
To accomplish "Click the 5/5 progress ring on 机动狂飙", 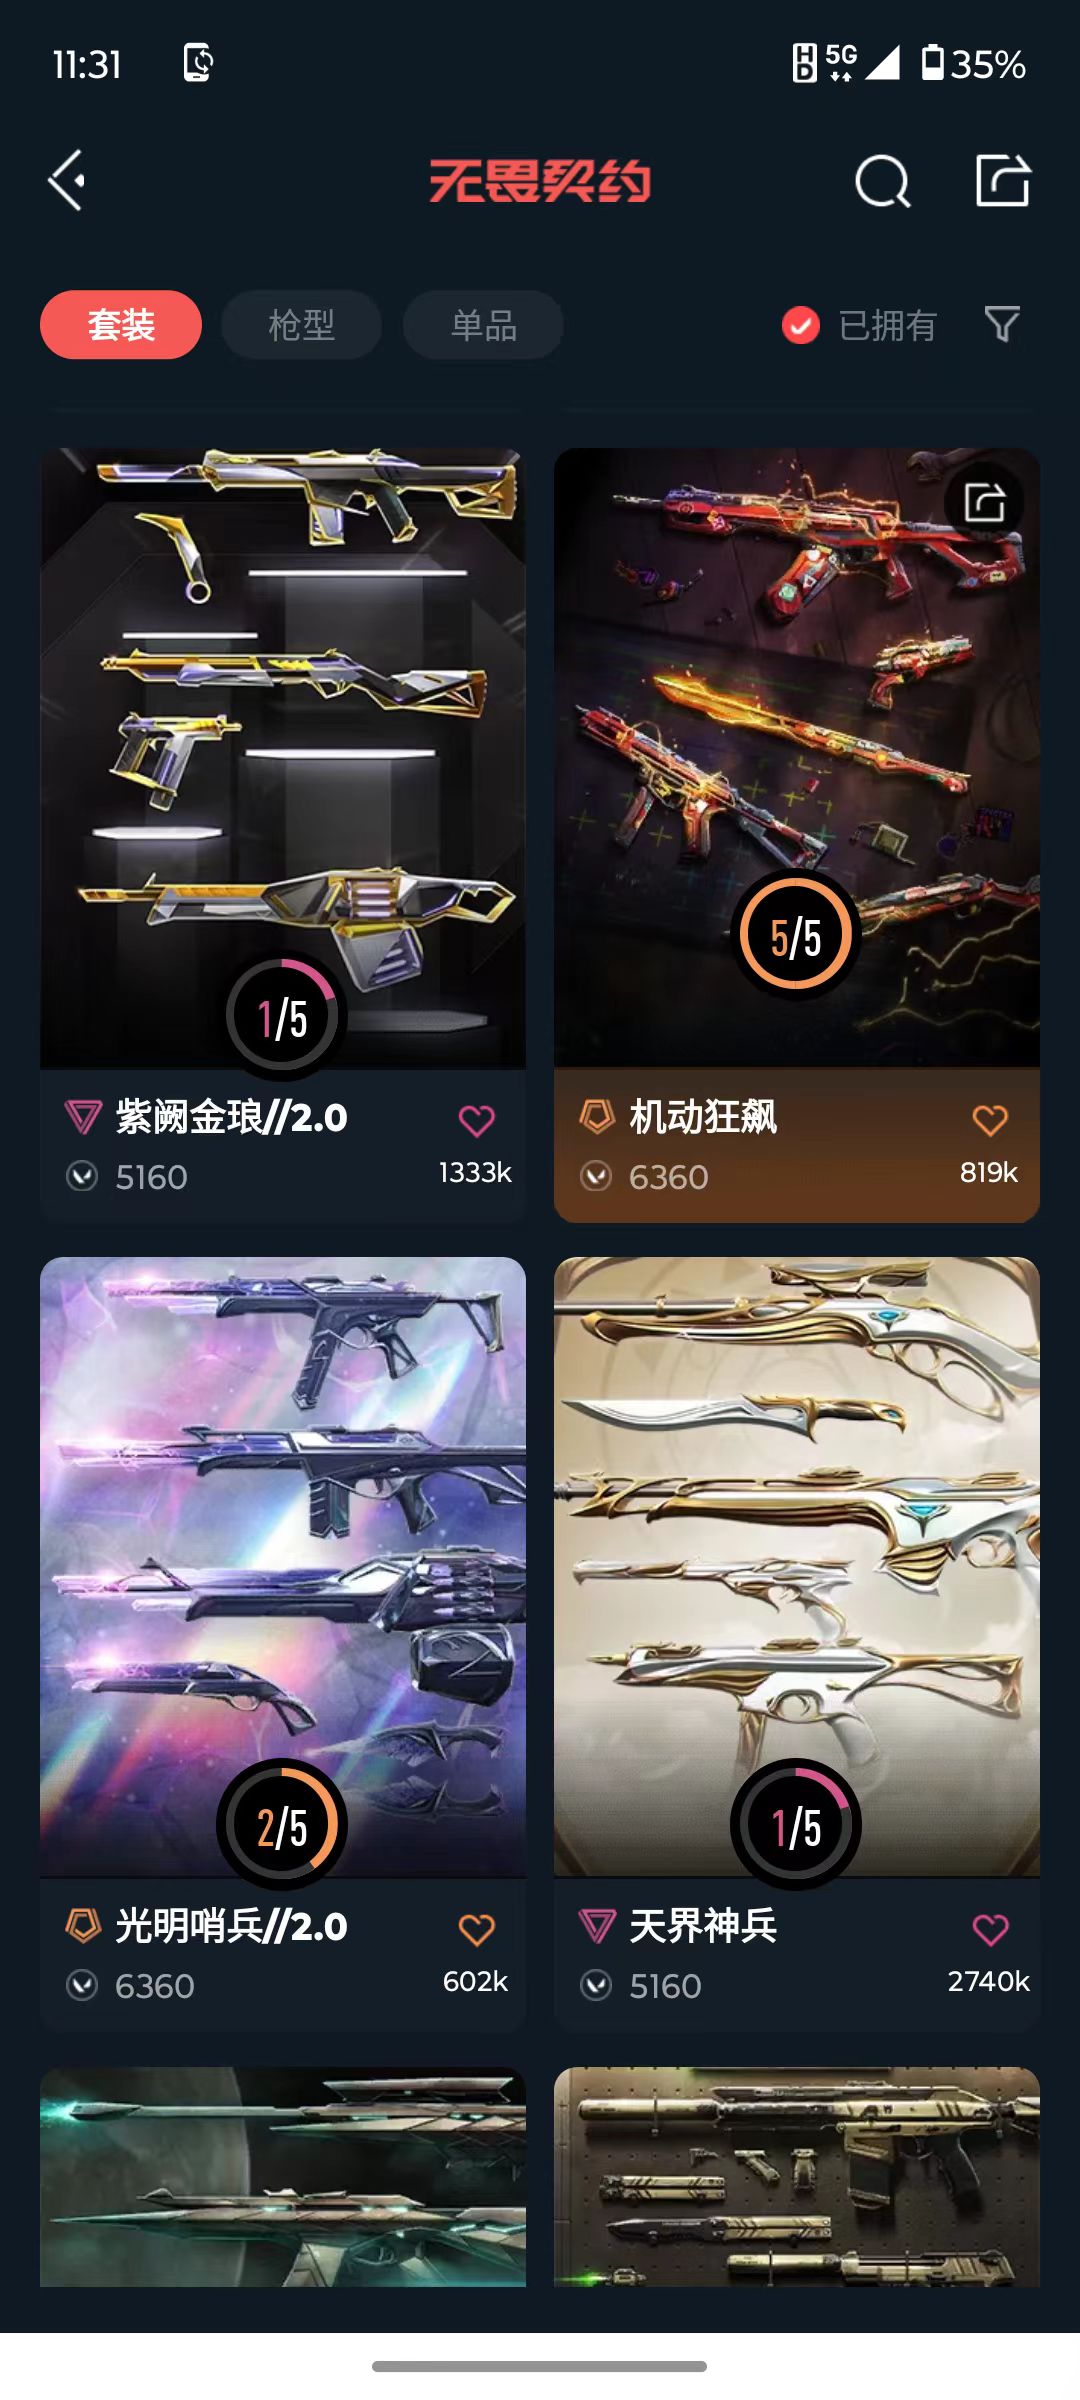I will [x=796, y=936].
